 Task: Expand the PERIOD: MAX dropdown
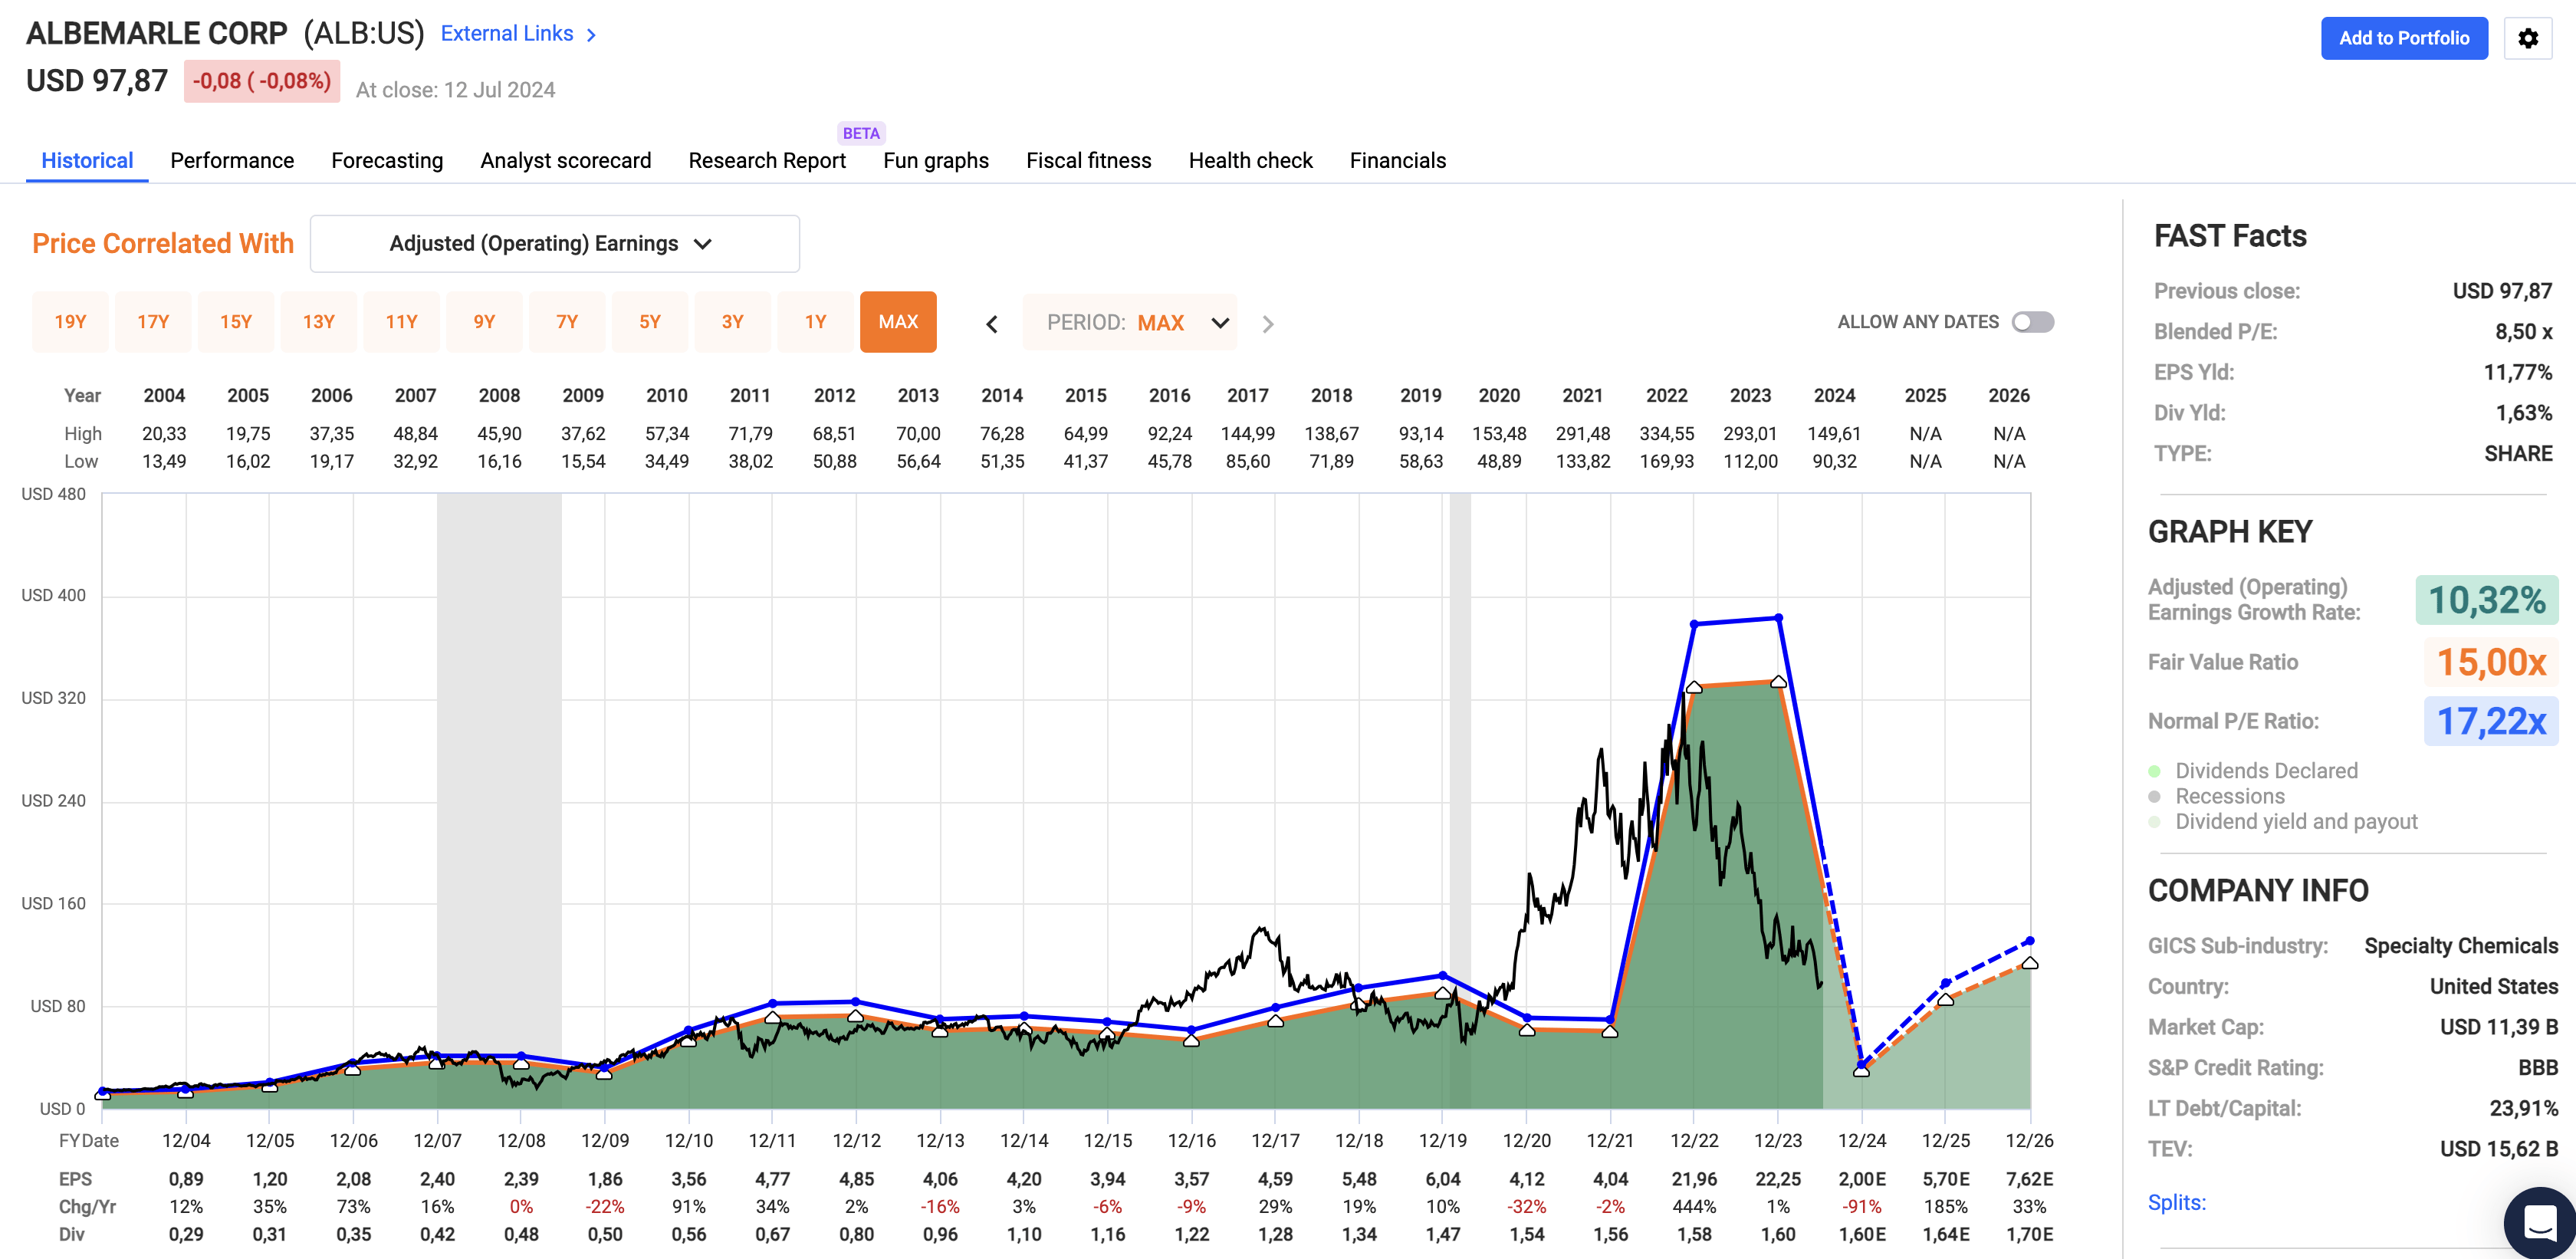point(1130,323)
